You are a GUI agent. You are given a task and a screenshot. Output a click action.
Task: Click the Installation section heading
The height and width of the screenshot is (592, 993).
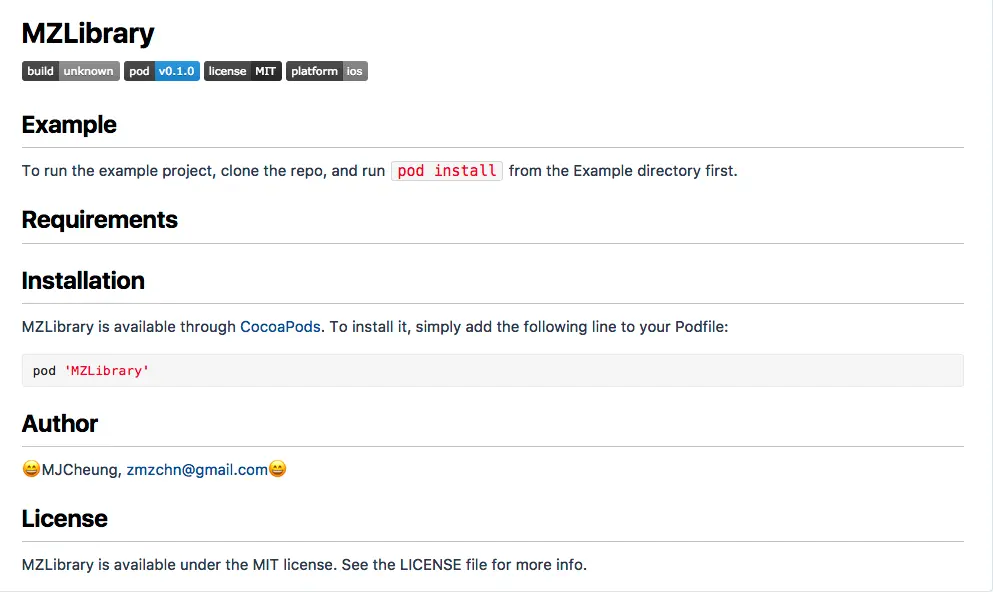pos(83,280)
